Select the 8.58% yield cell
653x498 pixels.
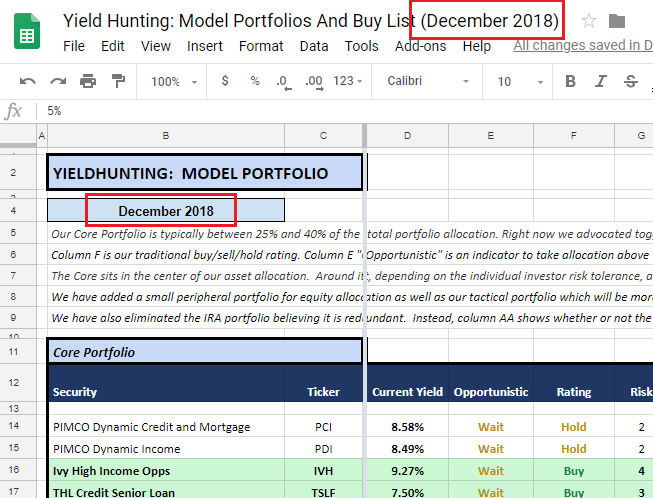[x=407, y=426]
